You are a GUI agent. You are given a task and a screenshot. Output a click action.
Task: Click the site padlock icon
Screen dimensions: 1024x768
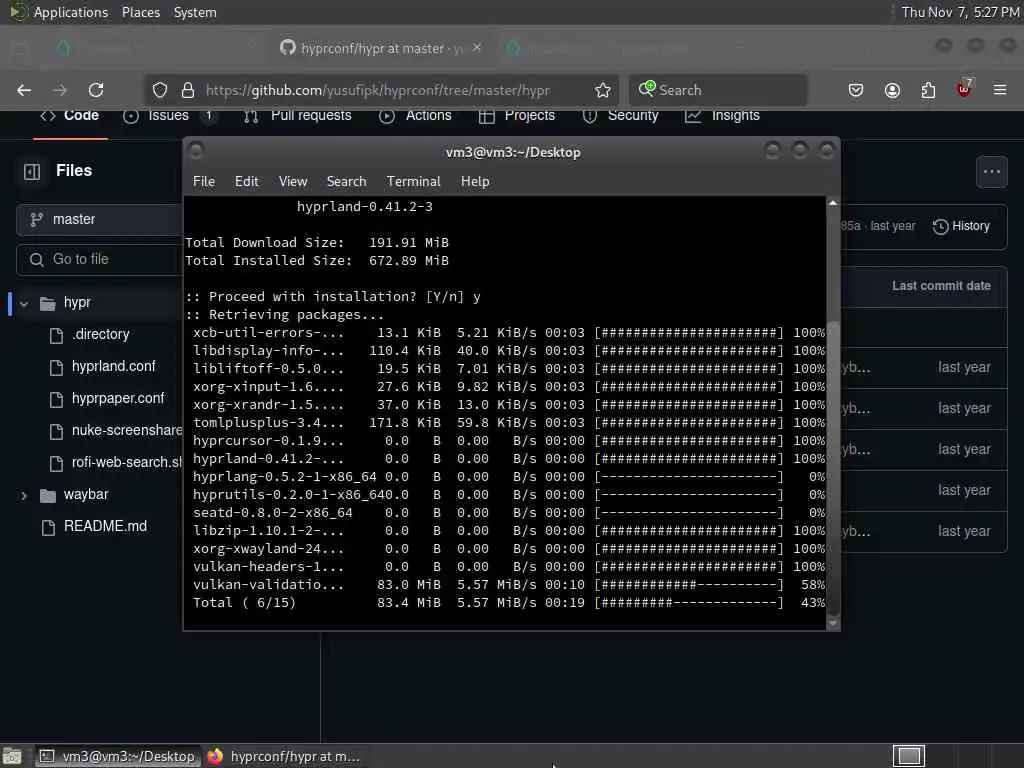(188, 90)
